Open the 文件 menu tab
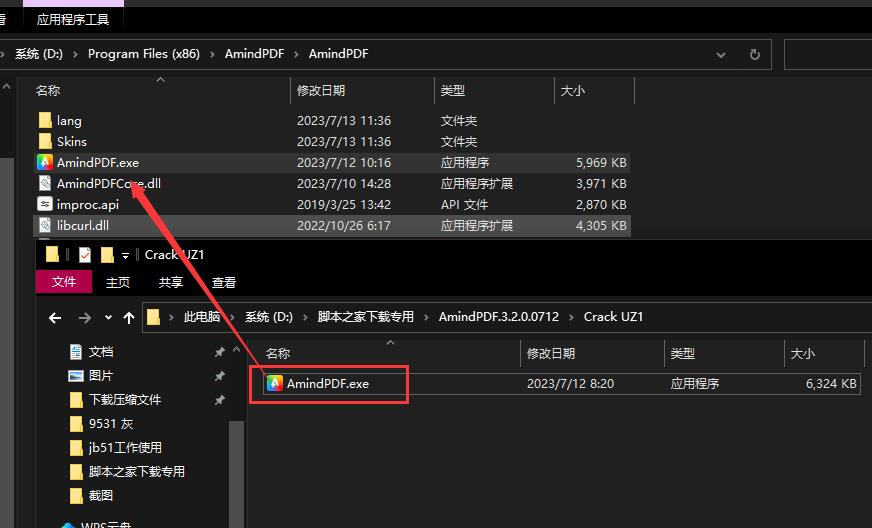Image resolution: width=872 pixels, height=528 pixels. point(63,282)
